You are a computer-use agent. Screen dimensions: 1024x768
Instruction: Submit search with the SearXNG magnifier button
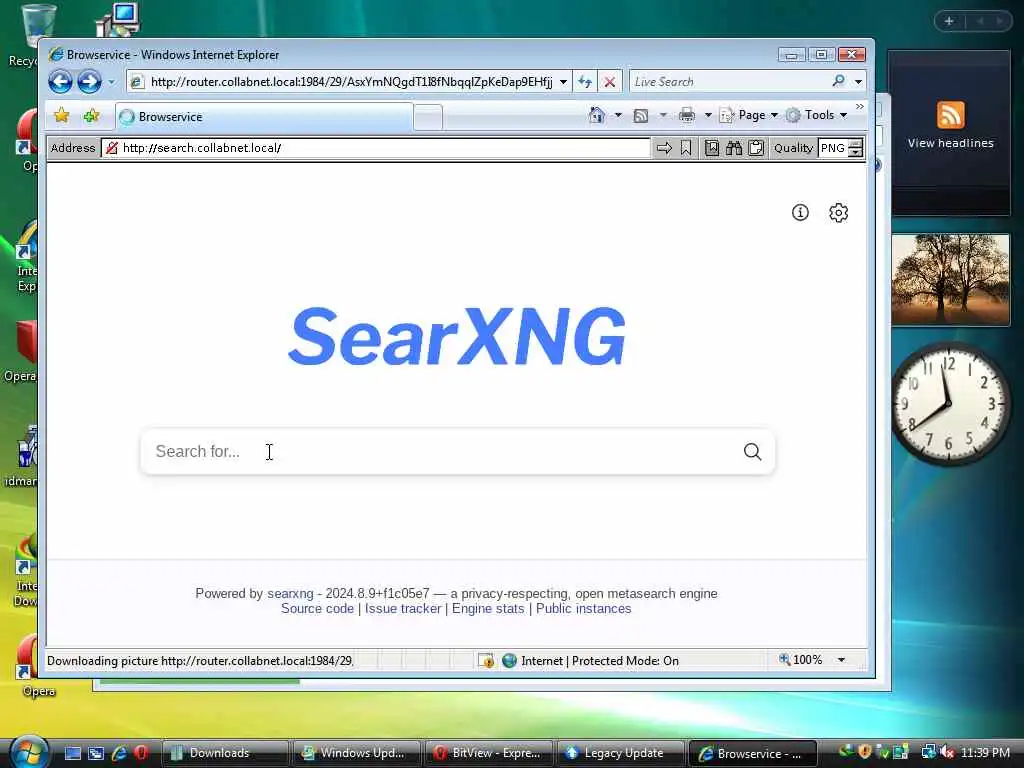tap(752, 451)
